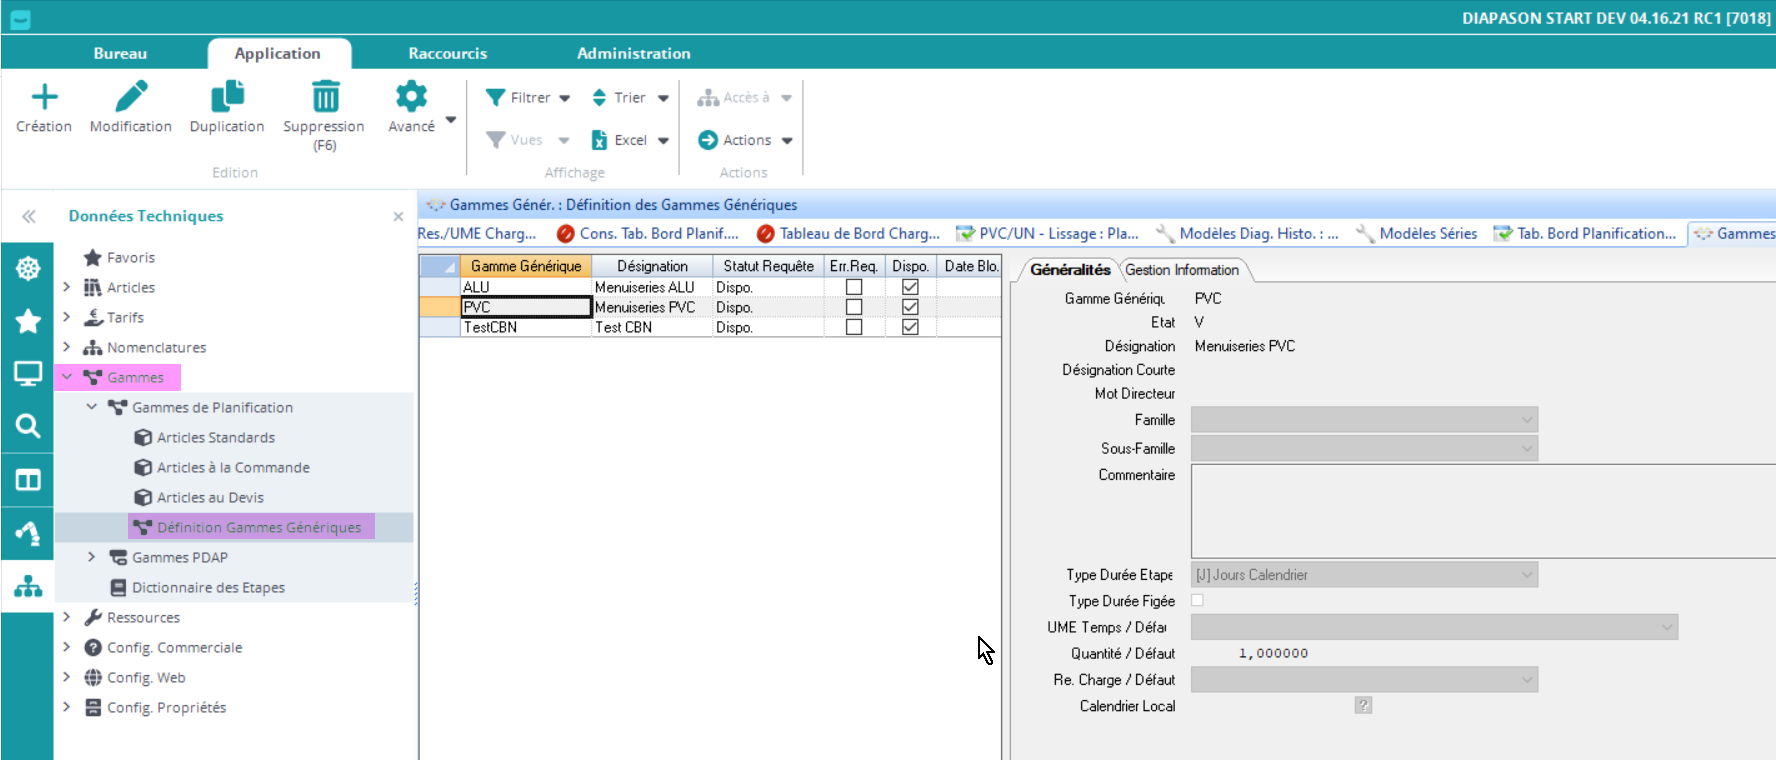Viewport: 1776px width, 760px height.
Task: Close the Données Techniques panel
Action: click(398, 216)
